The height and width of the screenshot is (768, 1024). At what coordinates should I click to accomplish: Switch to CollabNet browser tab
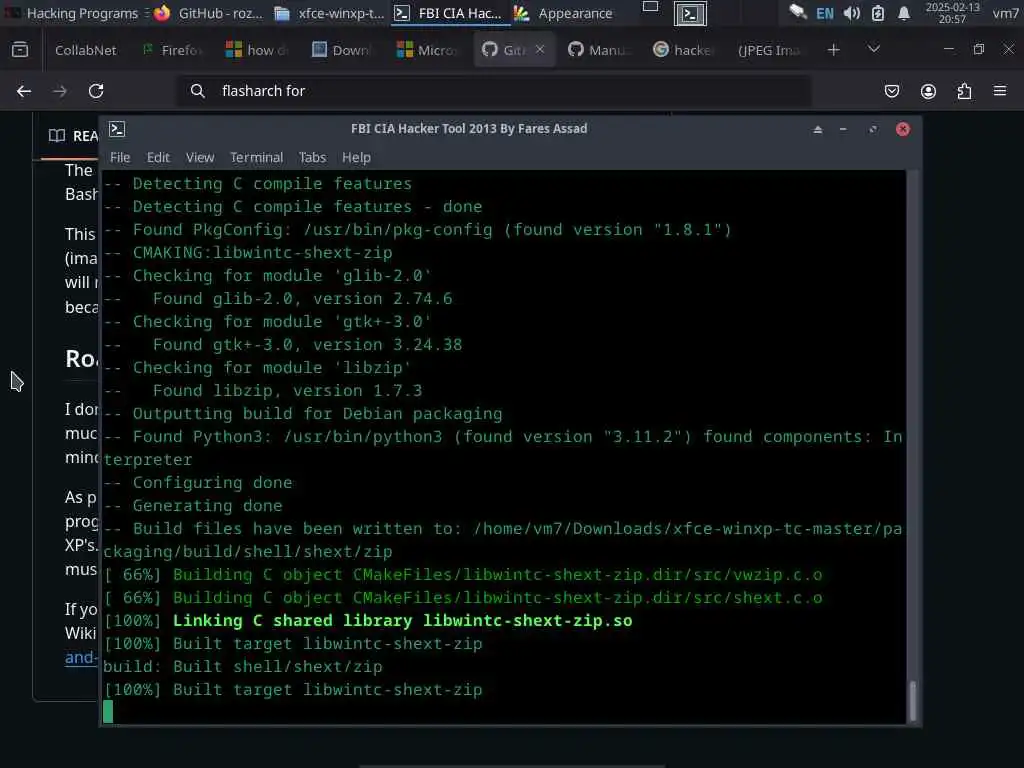pos(86,50)
